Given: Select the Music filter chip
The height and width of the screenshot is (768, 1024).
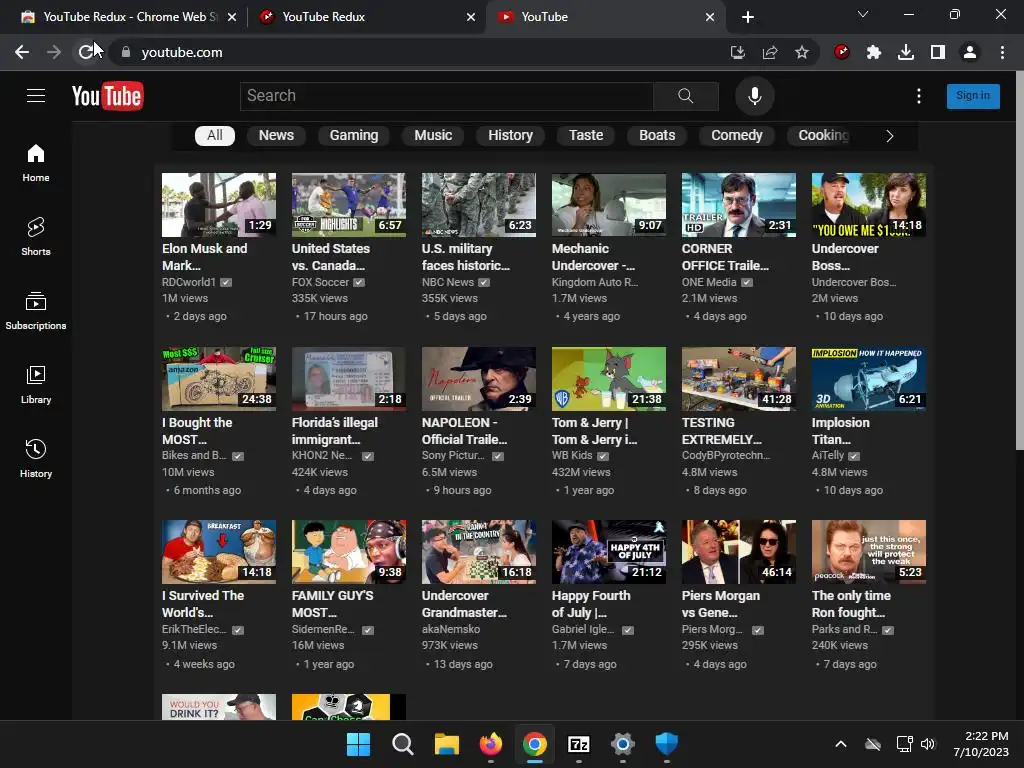Looking at the screenshot, I should tap(433, 135).
